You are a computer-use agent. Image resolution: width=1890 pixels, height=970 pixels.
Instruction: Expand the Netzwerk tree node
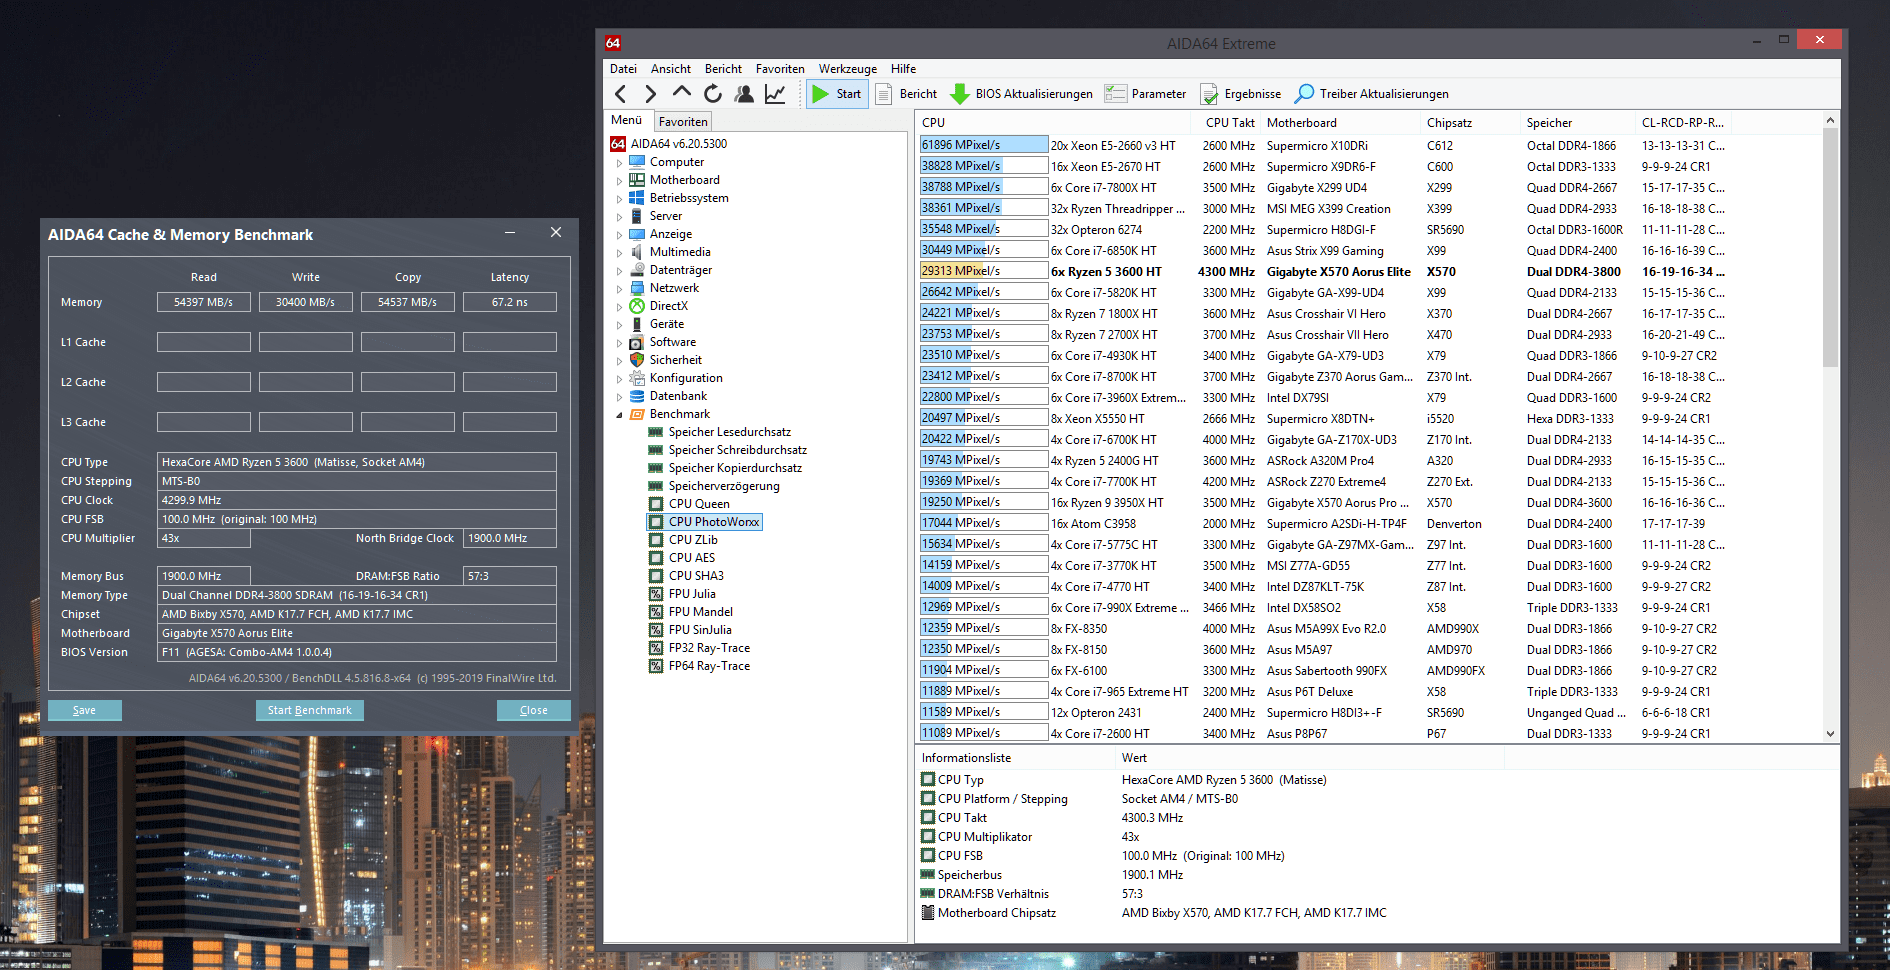tap(619, 289)
